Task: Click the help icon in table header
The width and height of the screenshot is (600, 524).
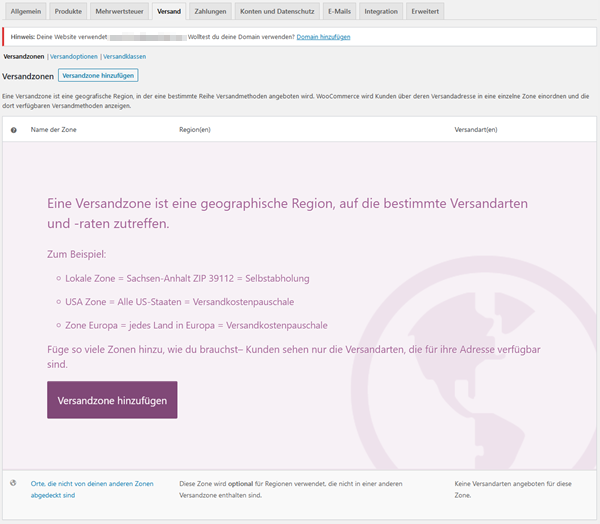Action: [14, 130]
